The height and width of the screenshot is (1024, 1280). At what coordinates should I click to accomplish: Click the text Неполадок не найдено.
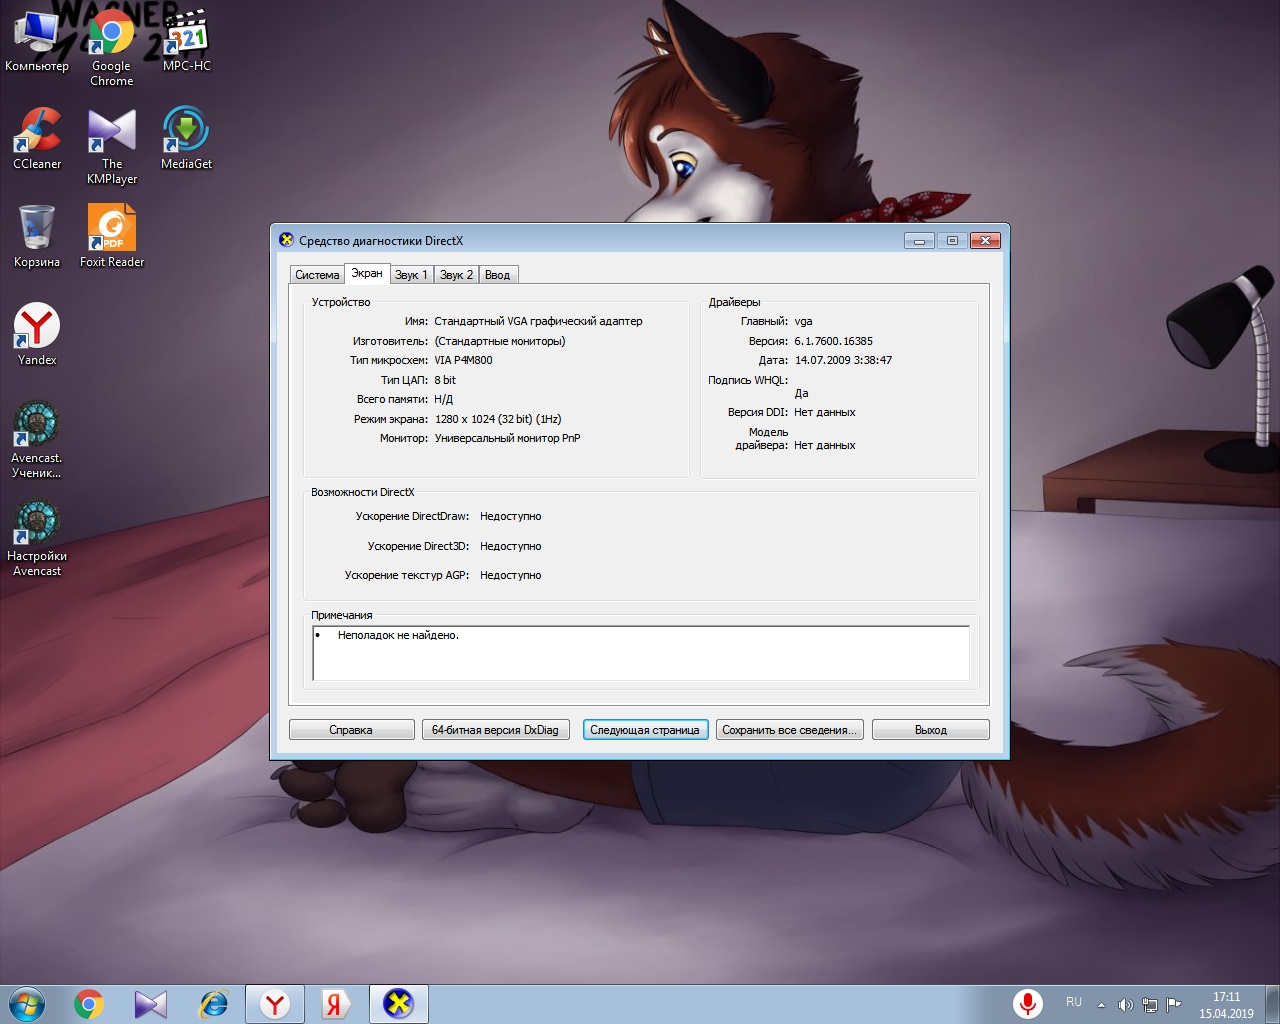click(x=398, y=635)
